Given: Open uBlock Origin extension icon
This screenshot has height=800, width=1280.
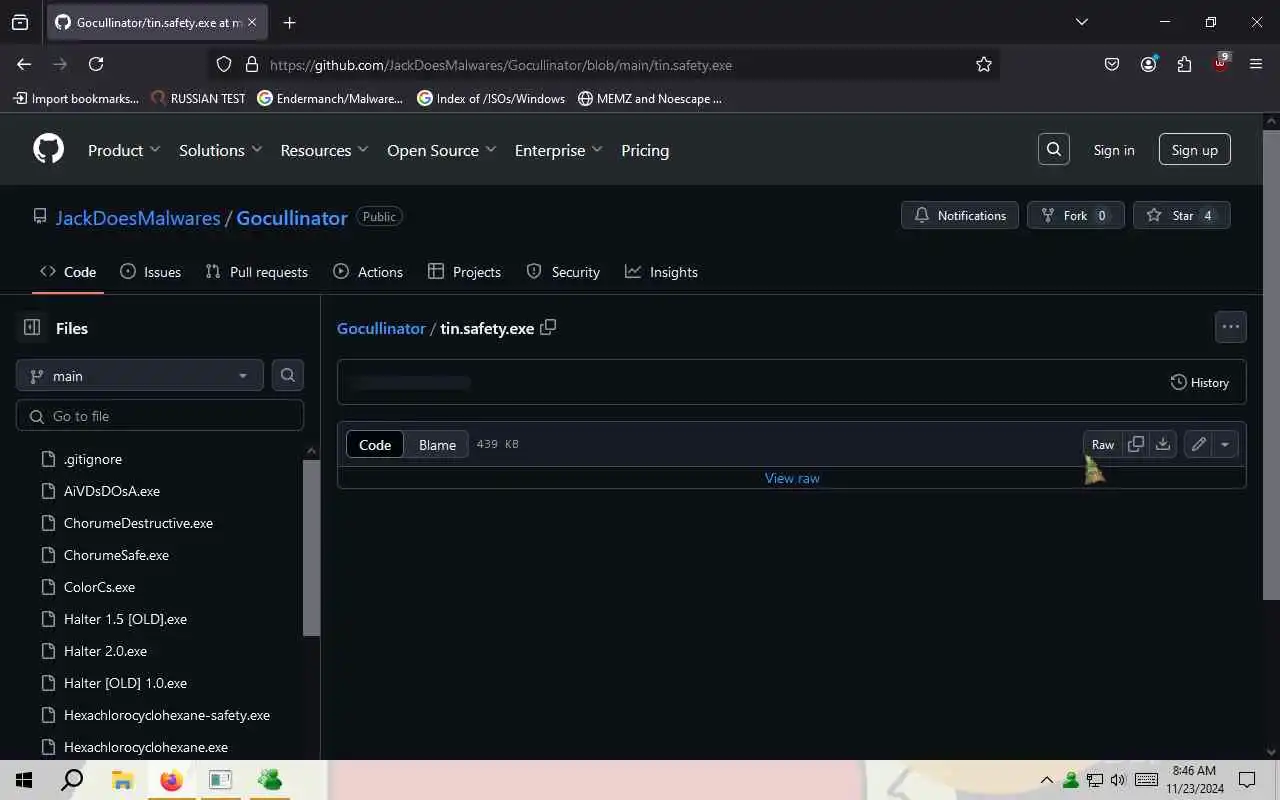Looking at the screenshot, I should pos(1220,64).
